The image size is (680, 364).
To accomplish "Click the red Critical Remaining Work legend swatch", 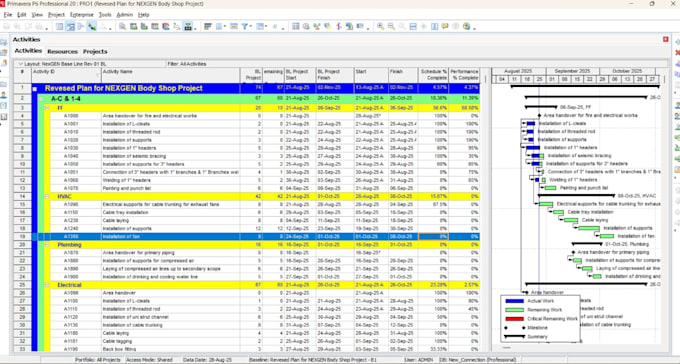I will [x=515, y=319].
